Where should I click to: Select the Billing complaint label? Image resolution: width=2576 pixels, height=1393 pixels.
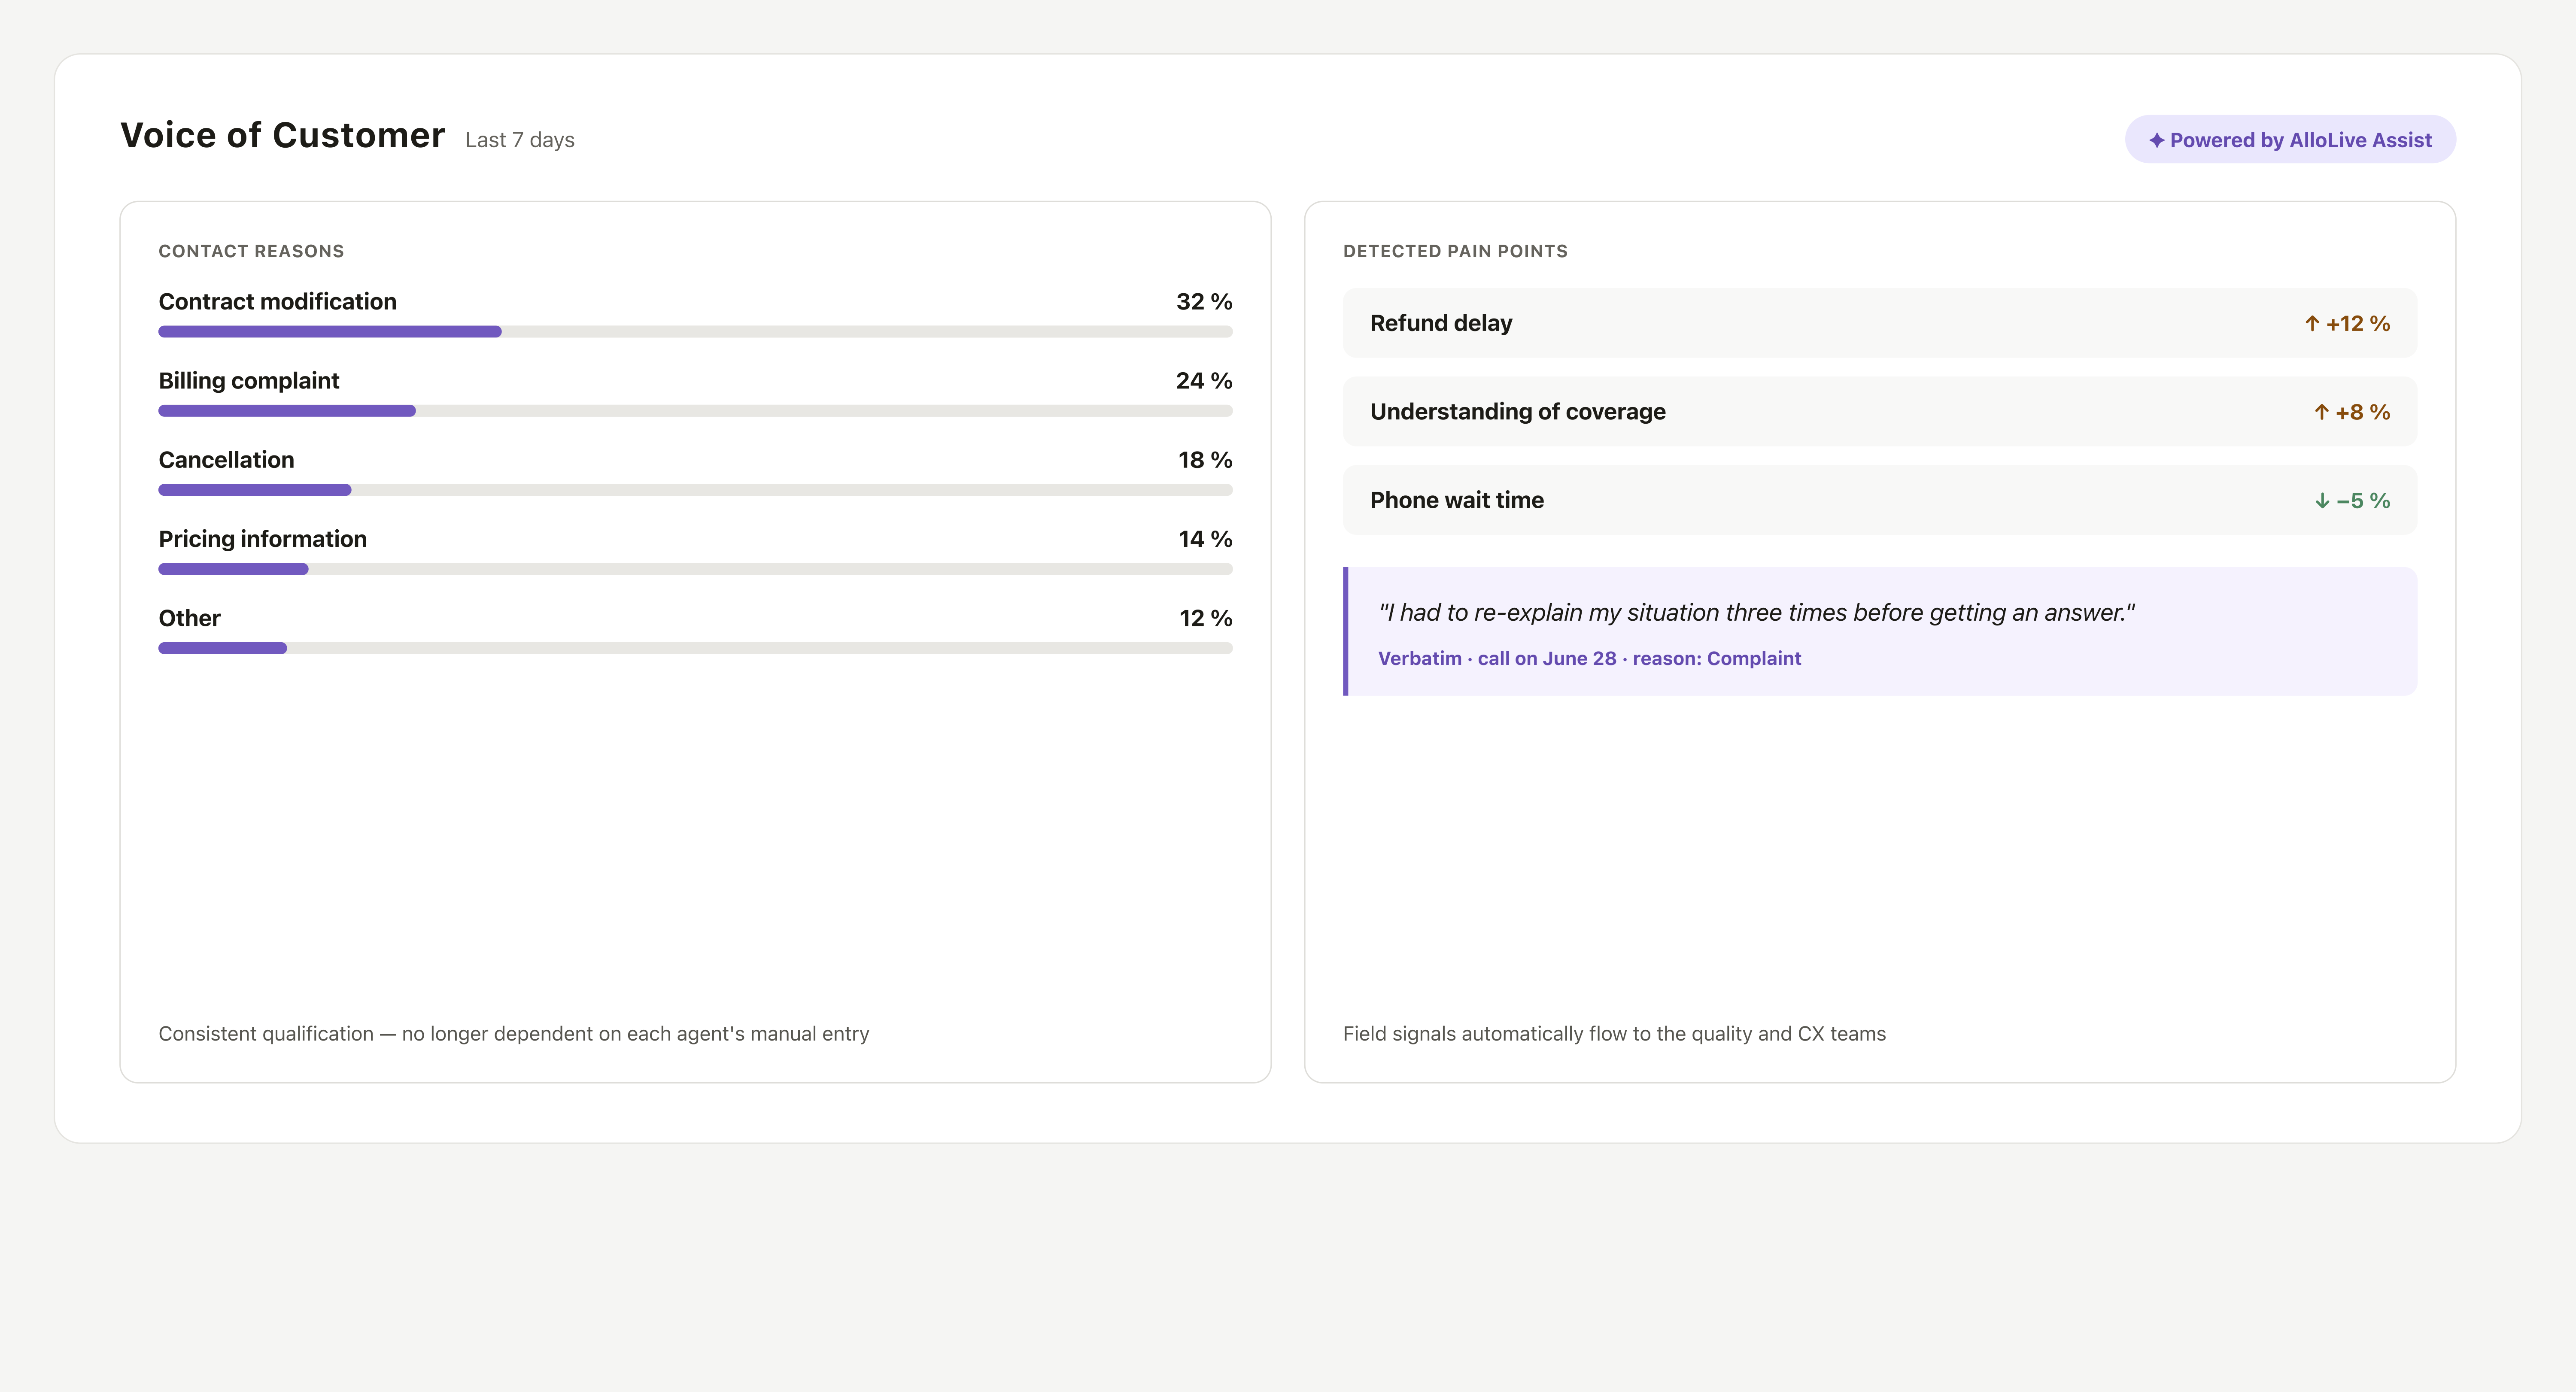249,381
